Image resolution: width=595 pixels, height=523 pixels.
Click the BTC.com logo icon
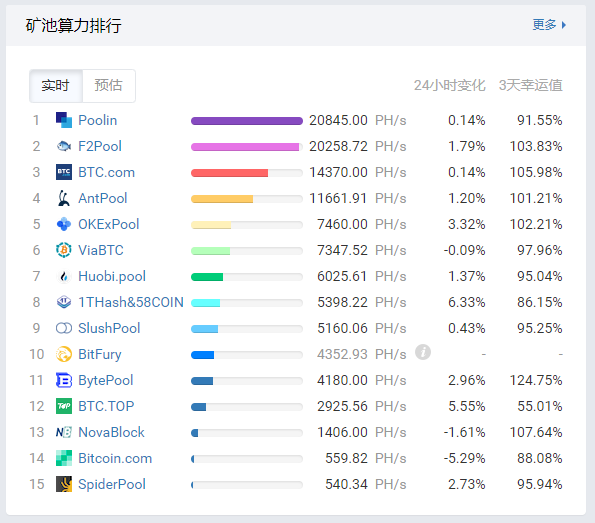(x=64, y=172)
